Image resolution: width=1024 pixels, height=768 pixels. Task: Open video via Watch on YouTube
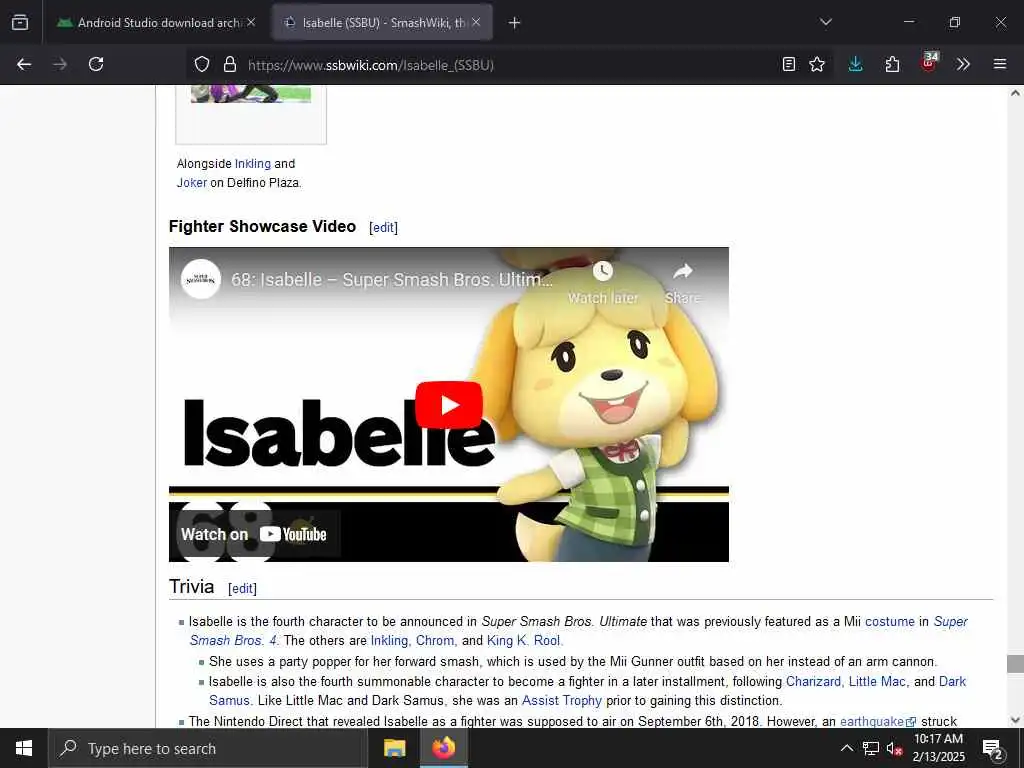tap(254, 534)
